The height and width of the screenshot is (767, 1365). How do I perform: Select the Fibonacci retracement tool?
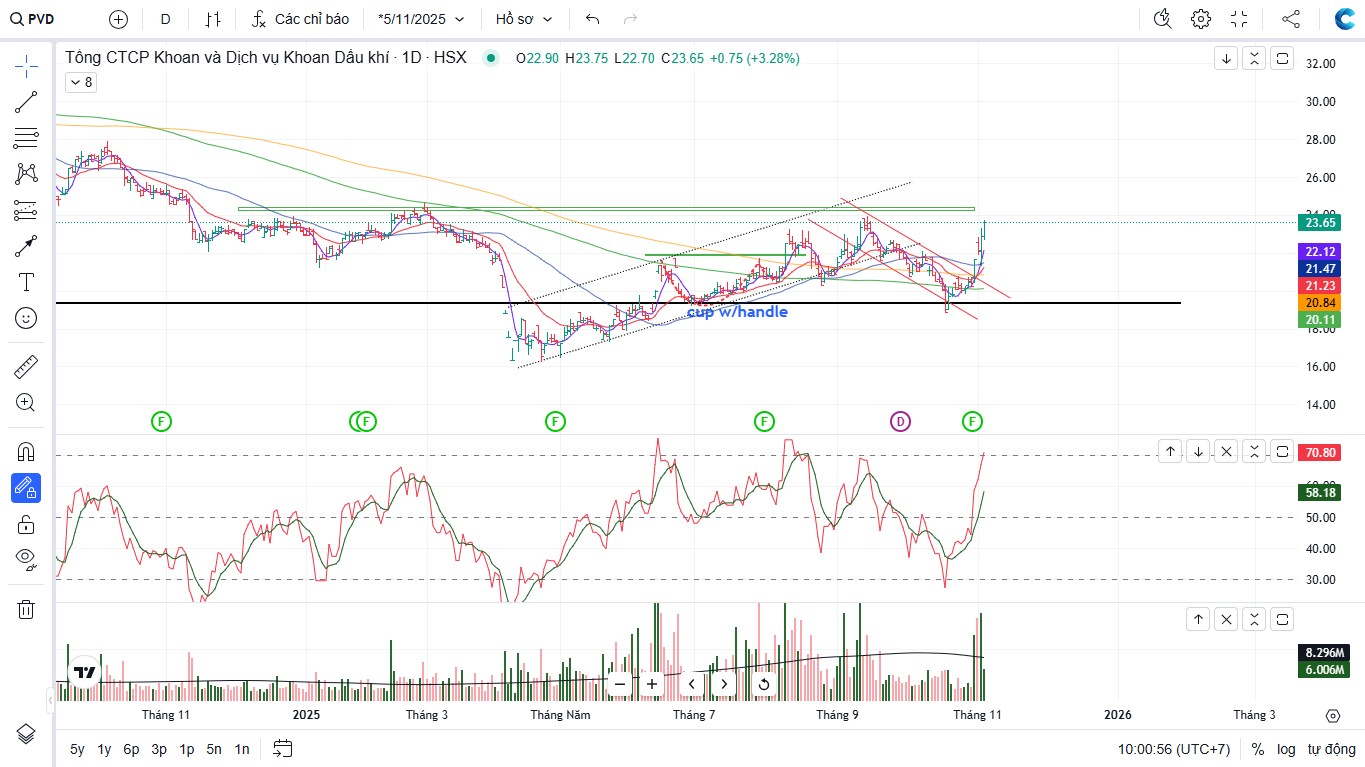[x=26, y=138]
